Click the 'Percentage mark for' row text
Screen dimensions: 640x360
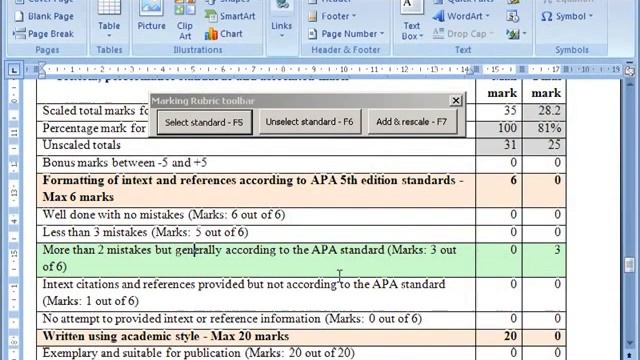[94, 128]
